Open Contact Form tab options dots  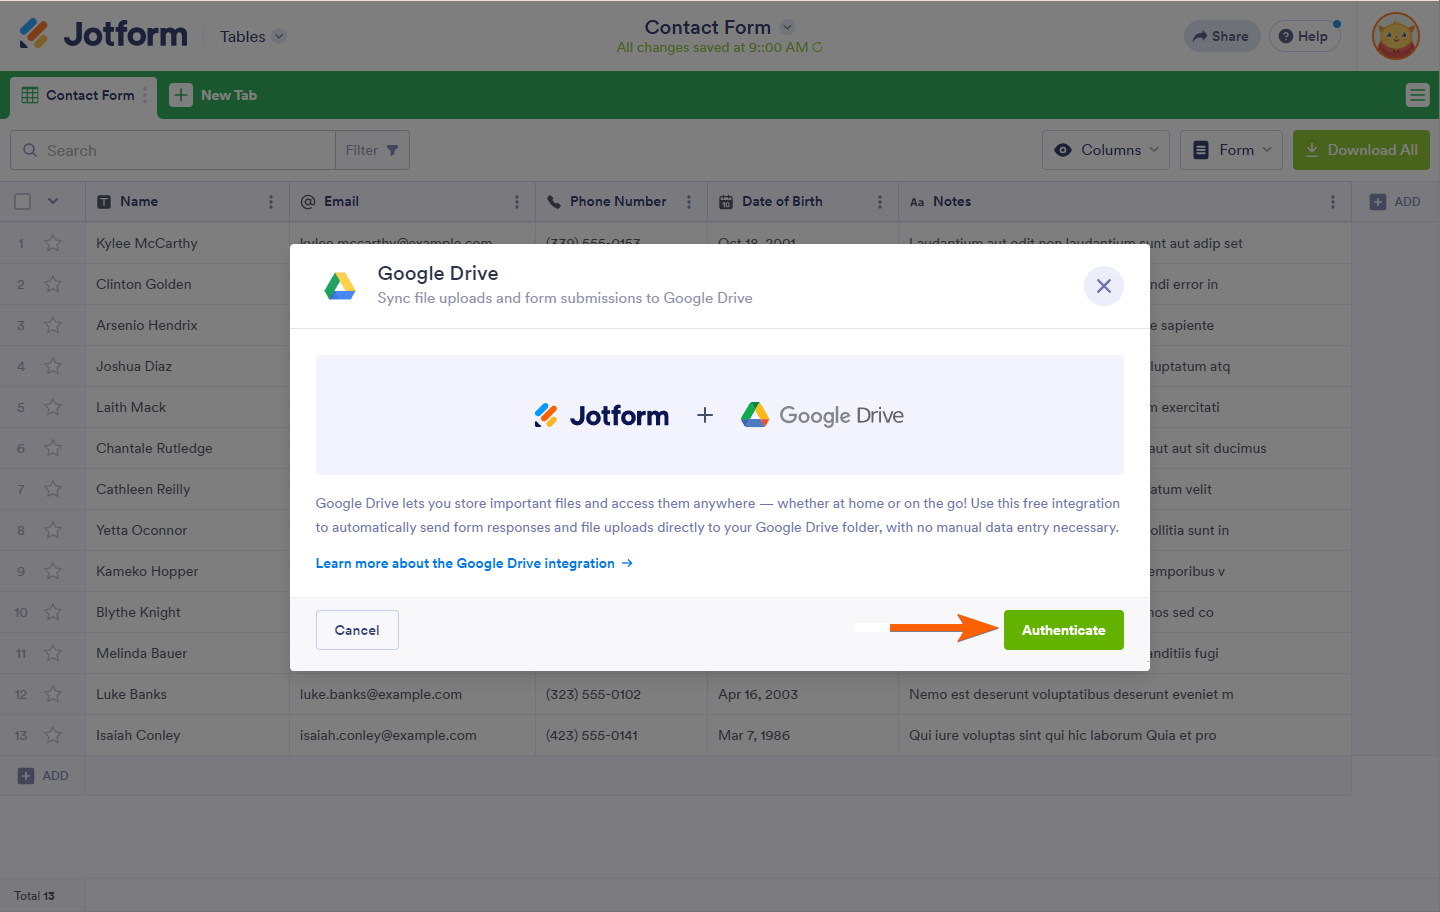click(x=145, y=95)
